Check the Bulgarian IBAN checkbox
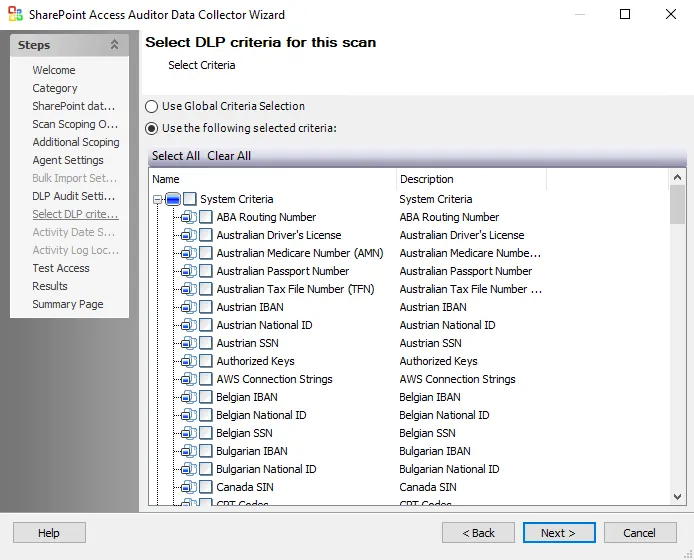 pyautogui.click(x=205, y=451)
